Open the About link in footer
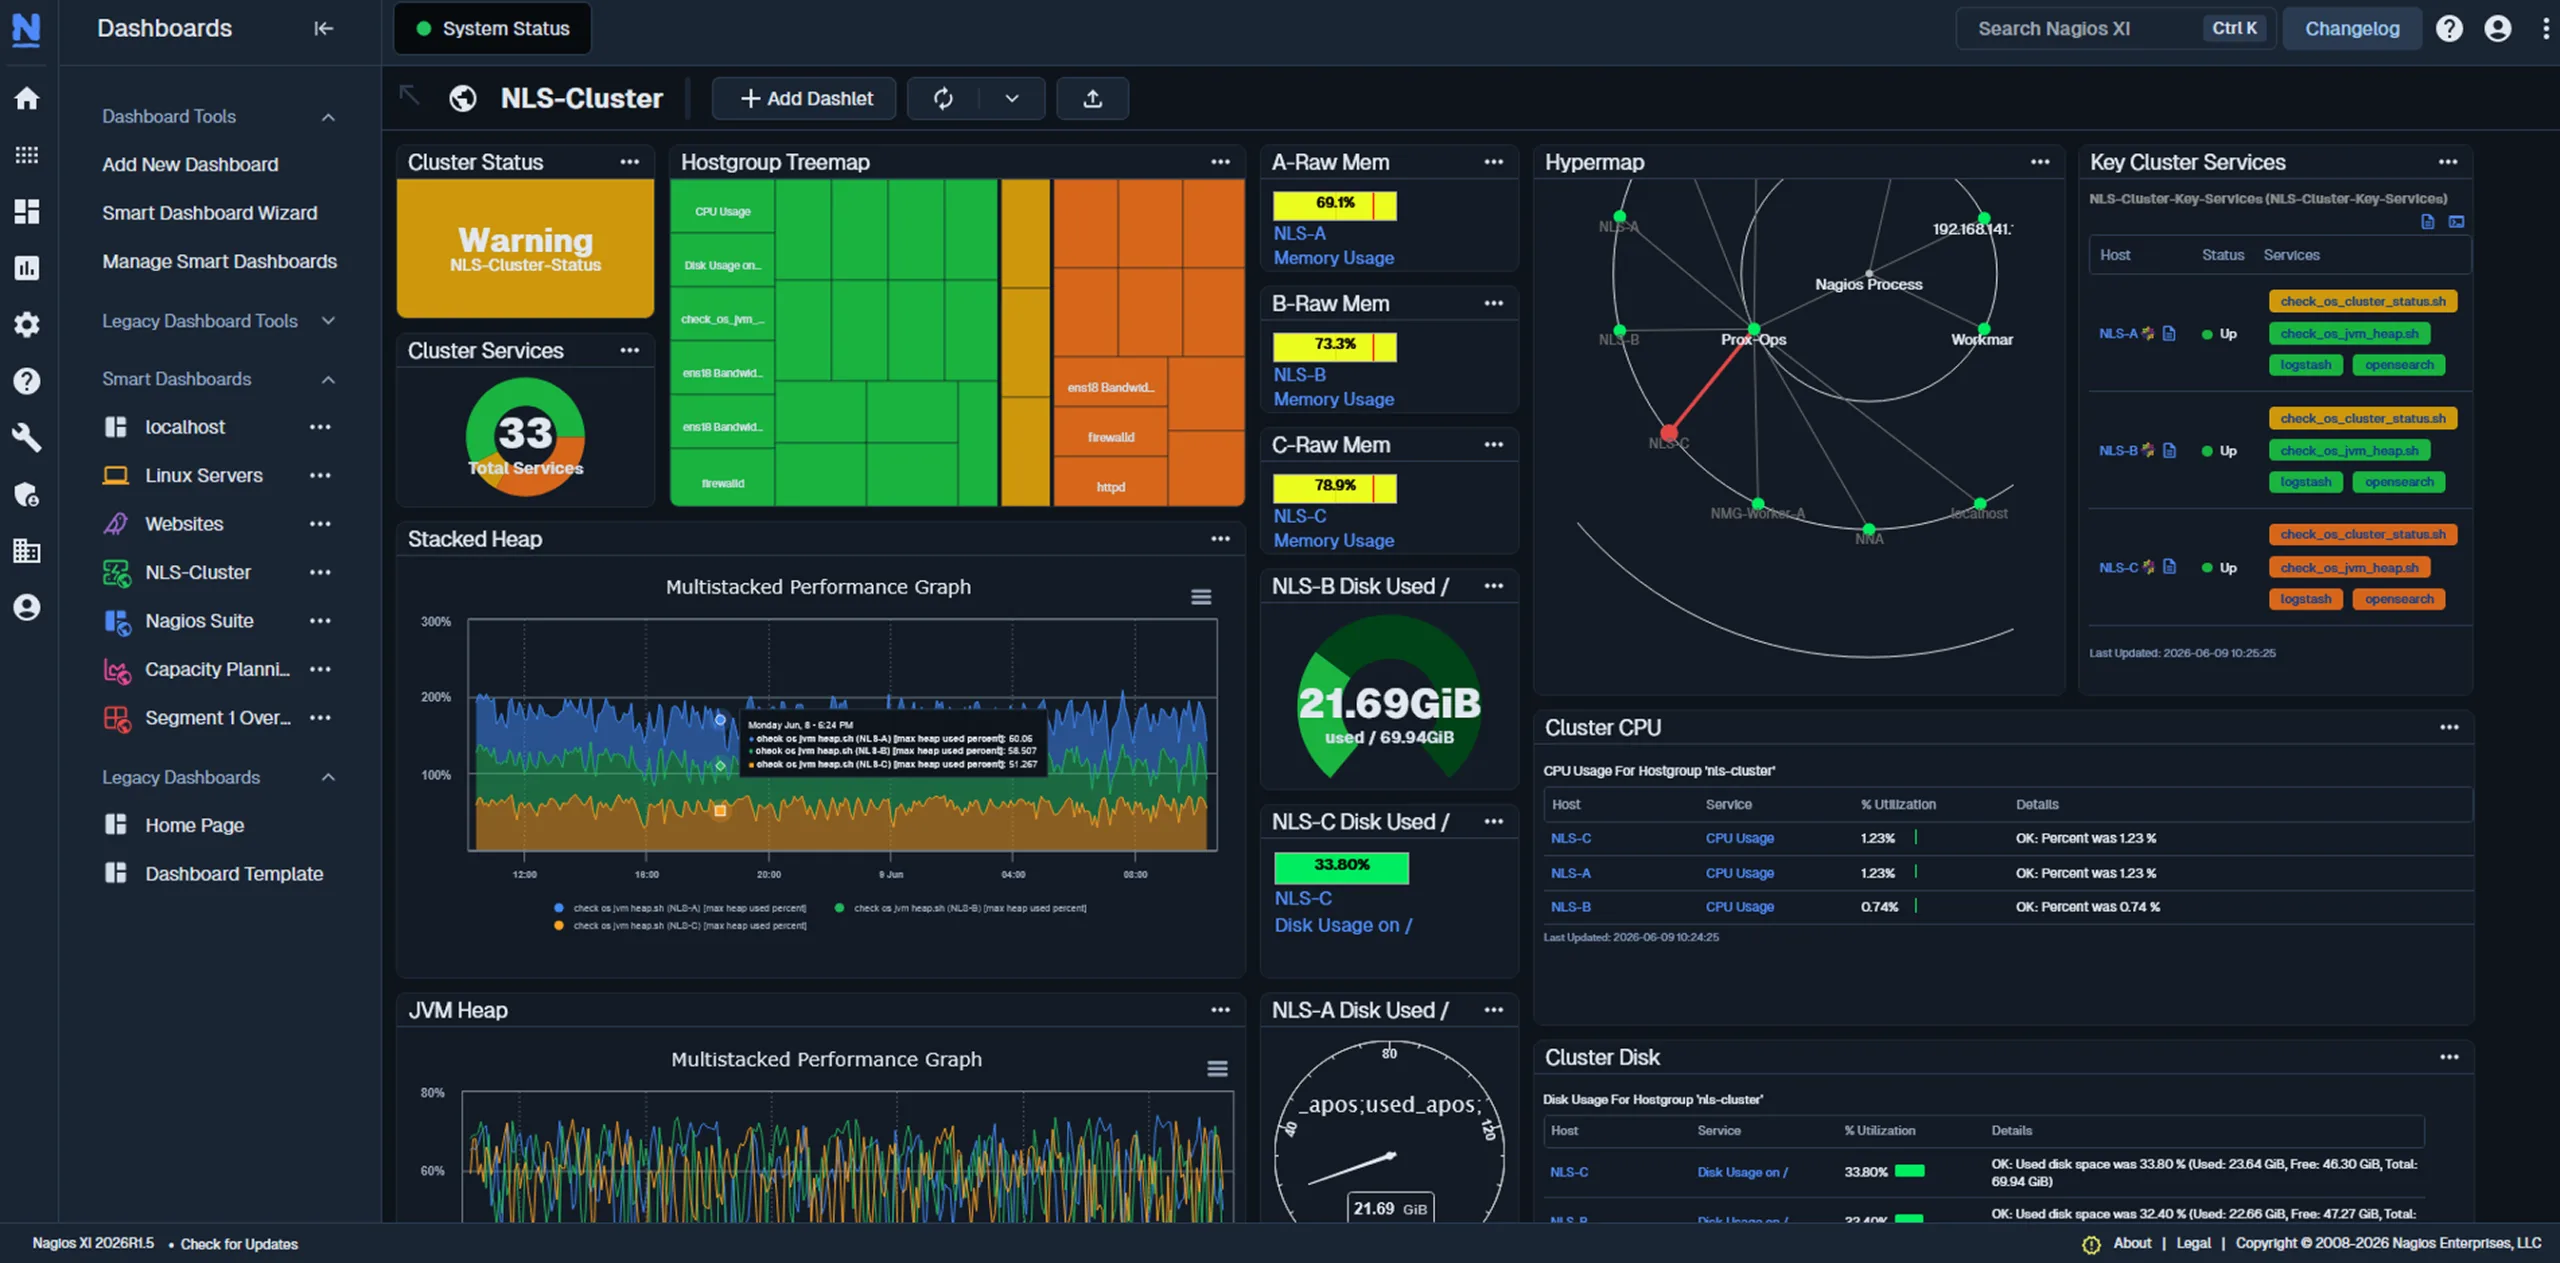 [x=2132, y=1243]
